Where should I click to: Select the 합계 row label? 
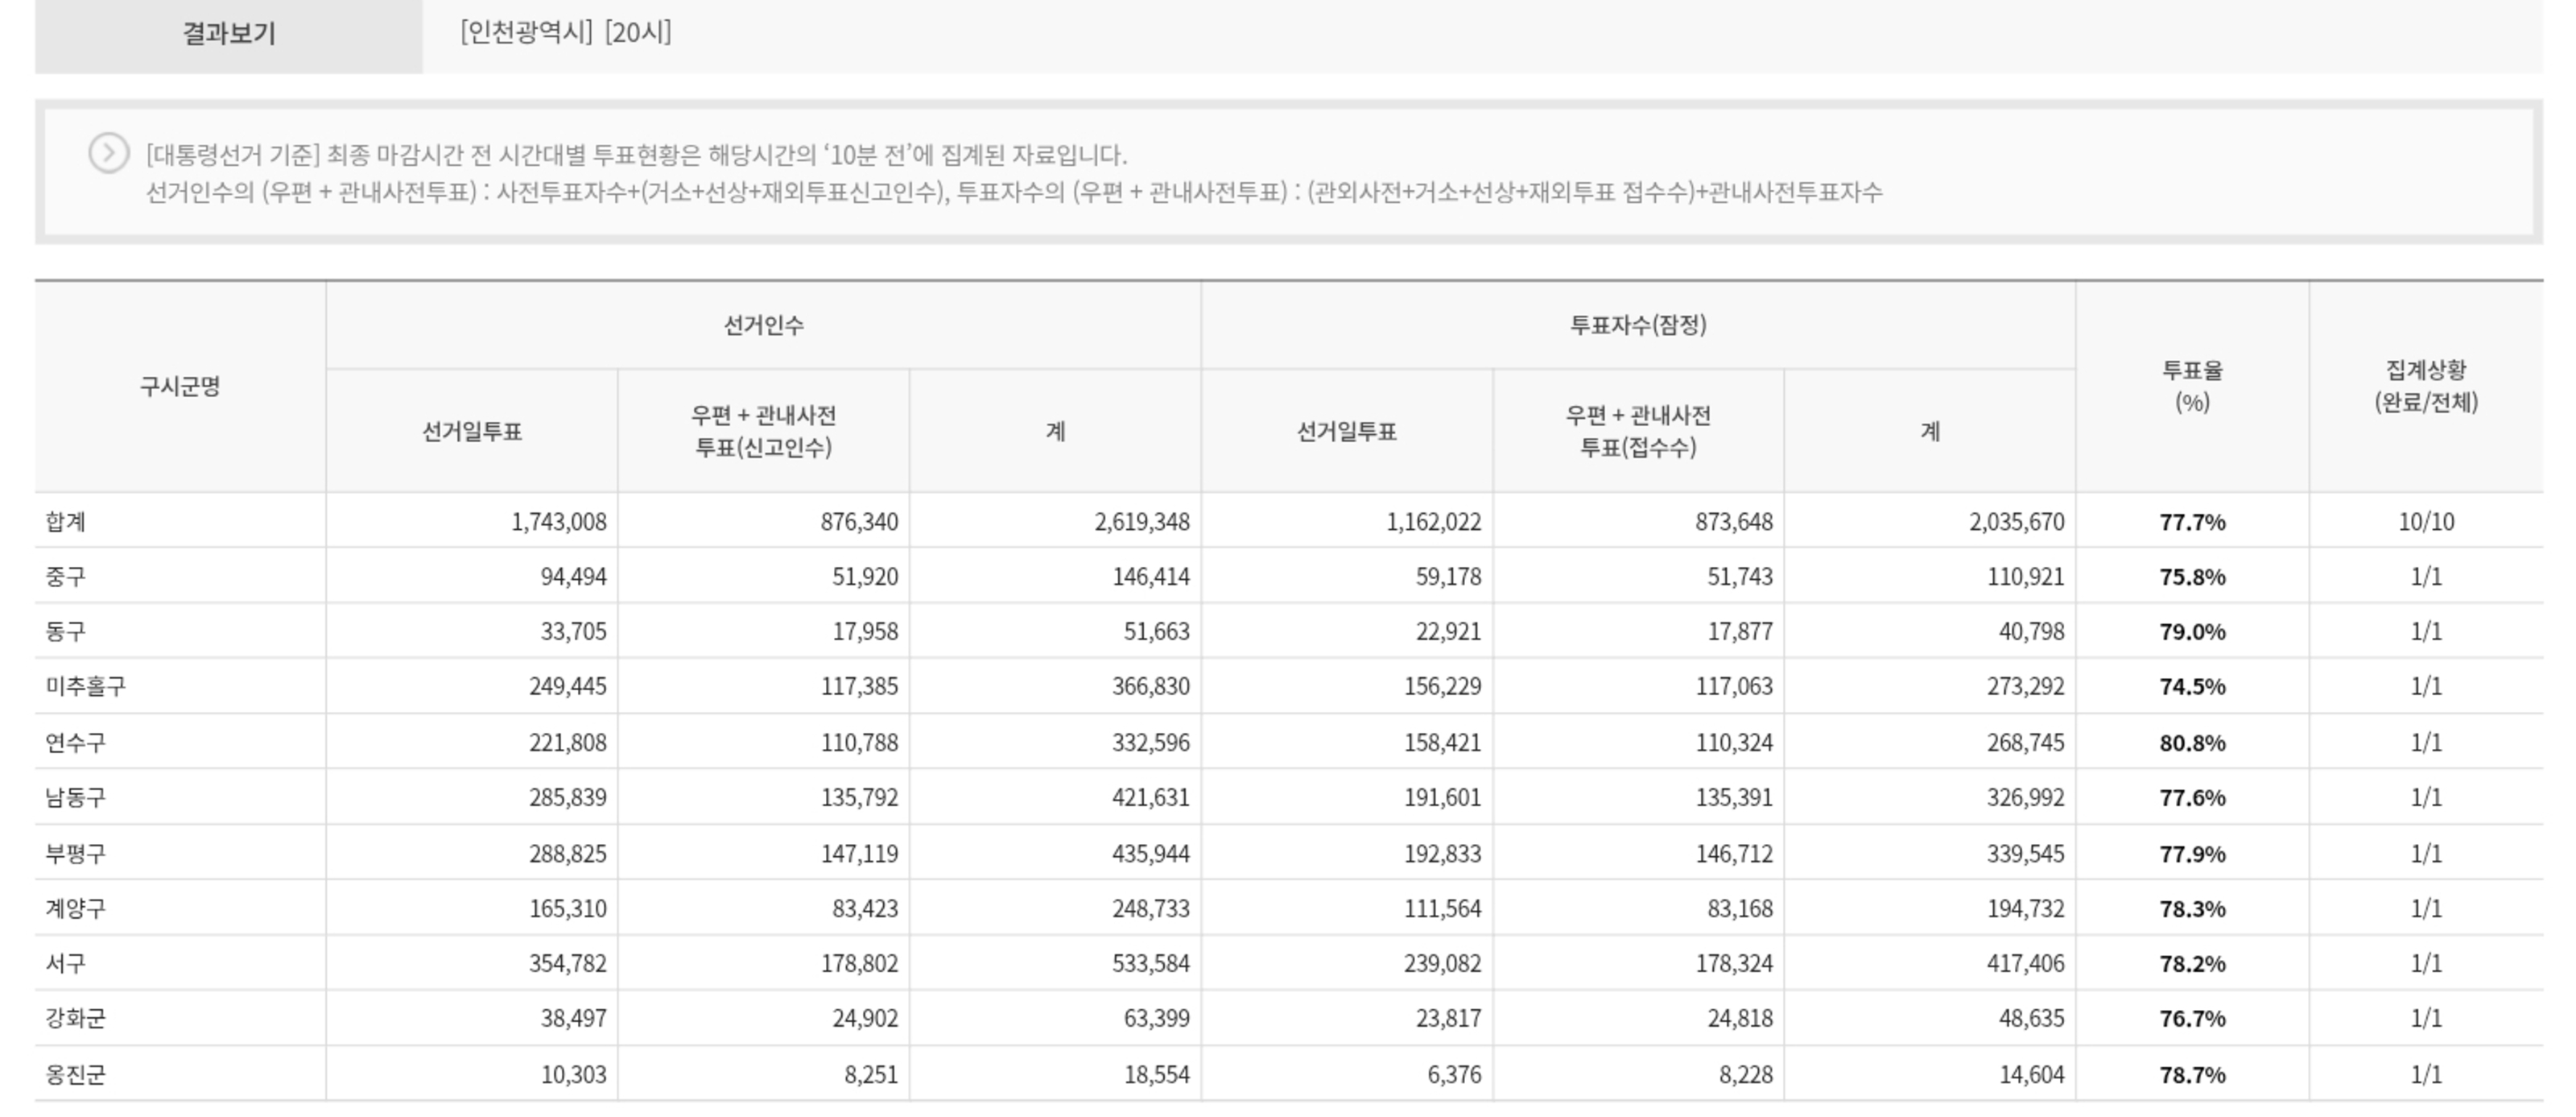pos(66,521)
